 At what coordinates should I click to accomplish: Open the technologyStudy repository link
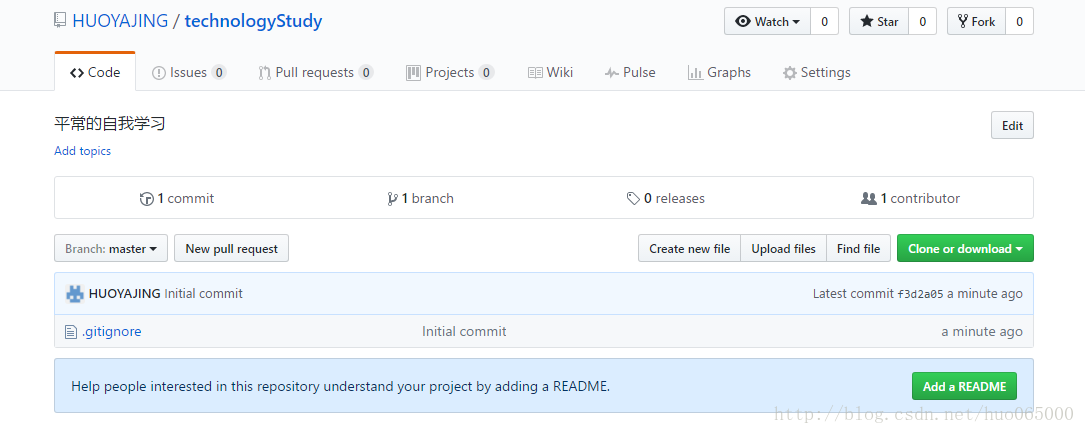[253, 21]
